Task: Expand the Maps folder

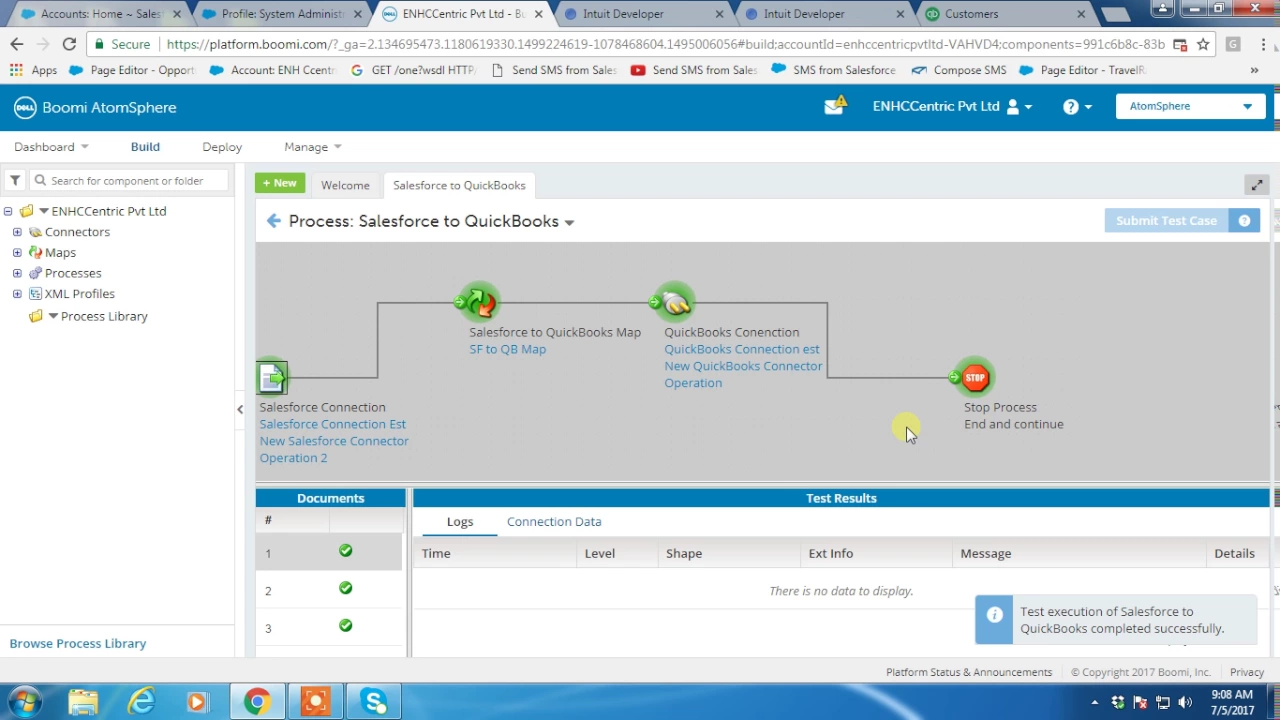Action: 17,253
